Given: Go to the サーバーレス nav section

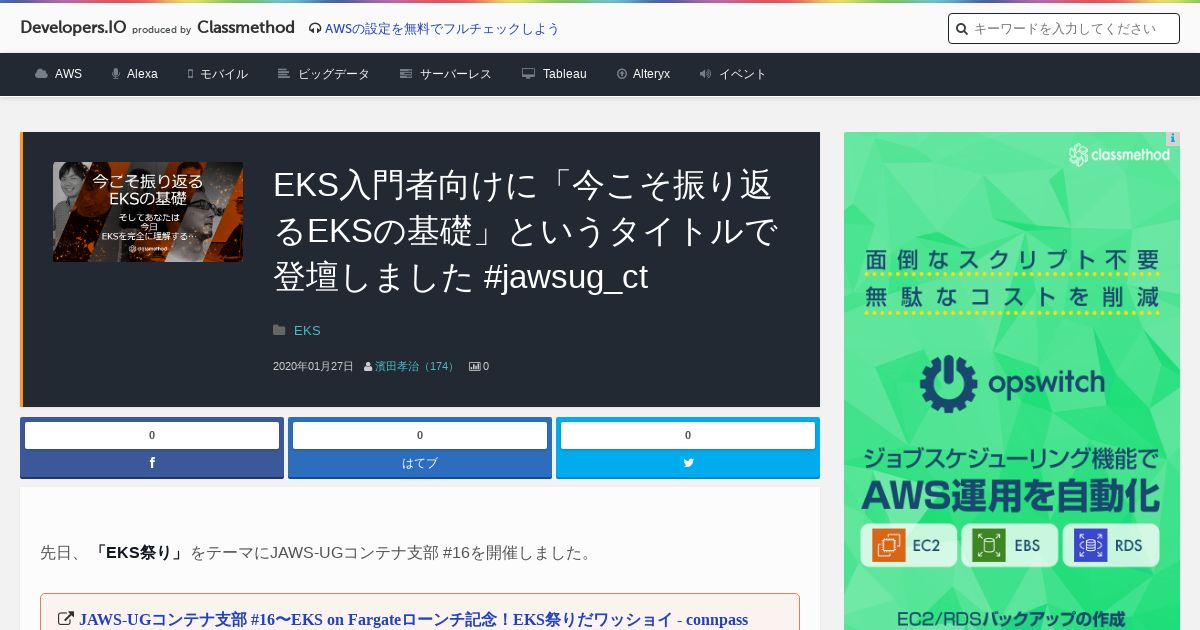Looking at the screenshot, I should tap(445, 74).
